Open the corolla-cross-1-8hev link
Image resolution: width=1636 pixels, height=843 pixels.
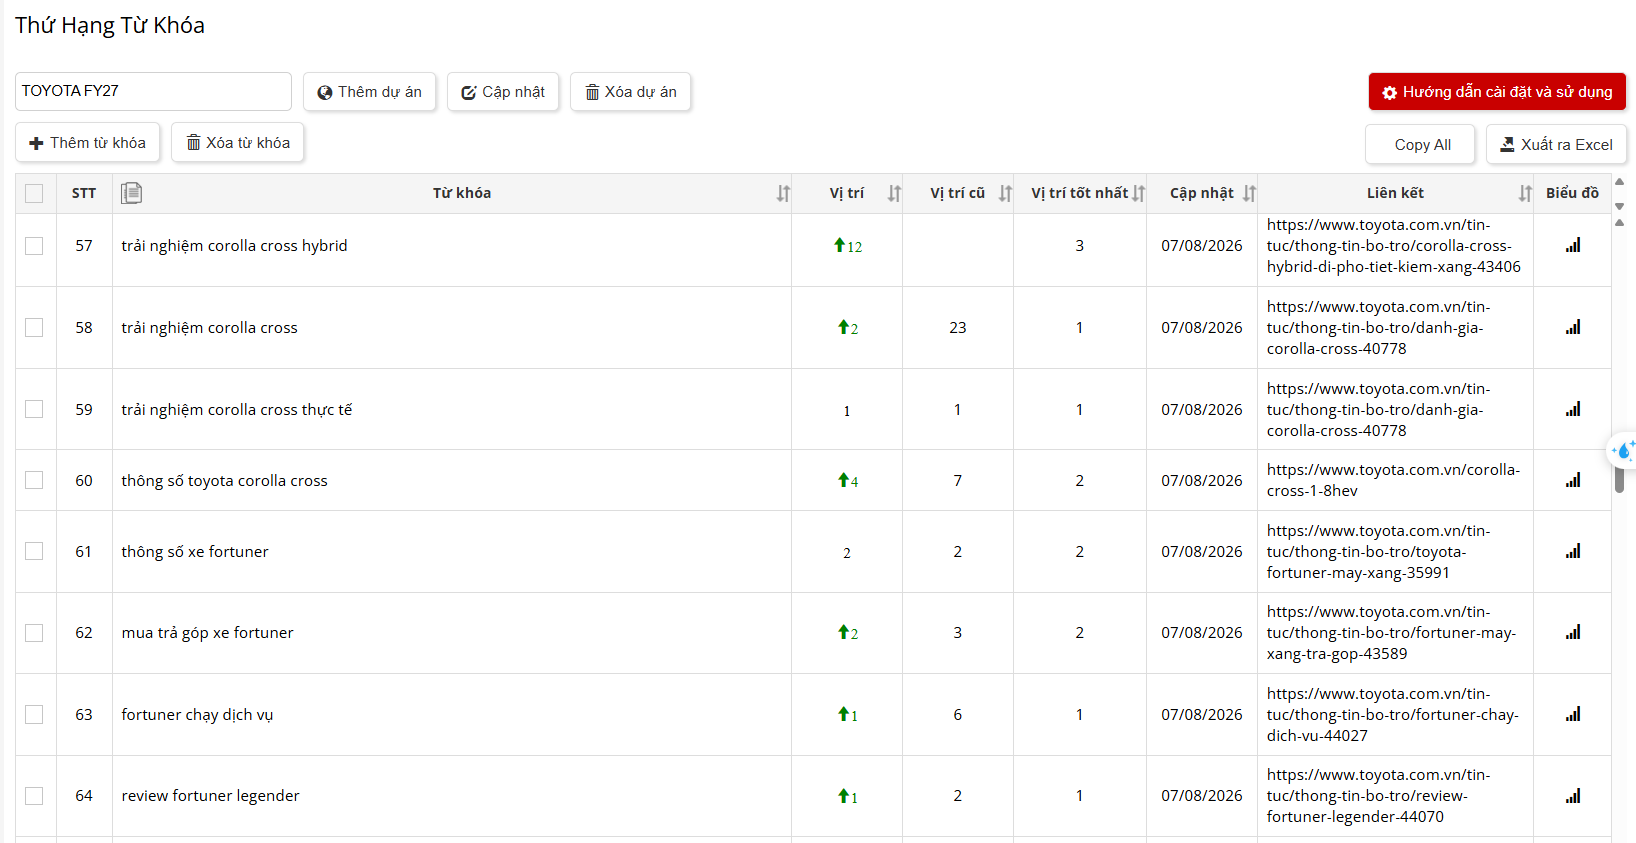tap(1393, 480)
